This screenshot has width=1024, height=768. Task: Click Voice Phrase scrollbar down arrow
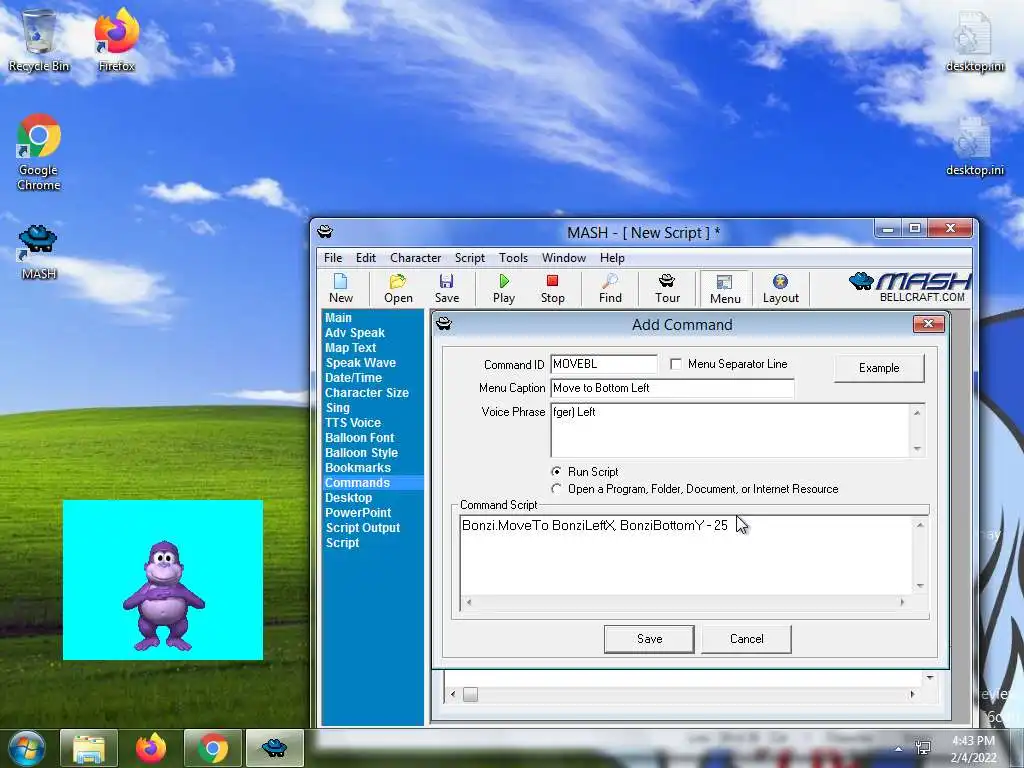pos(917,449)
